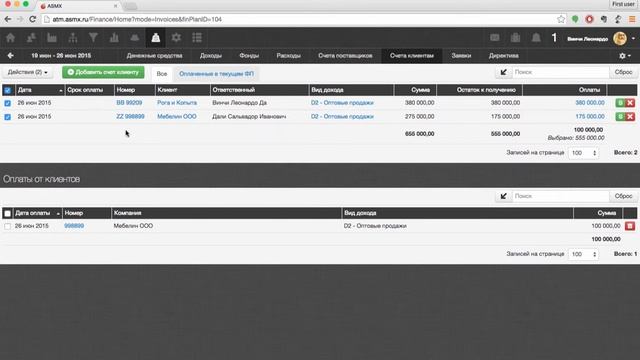Open the org-chart icon in top navigation

pyautogui.click(x=73, y=38)
